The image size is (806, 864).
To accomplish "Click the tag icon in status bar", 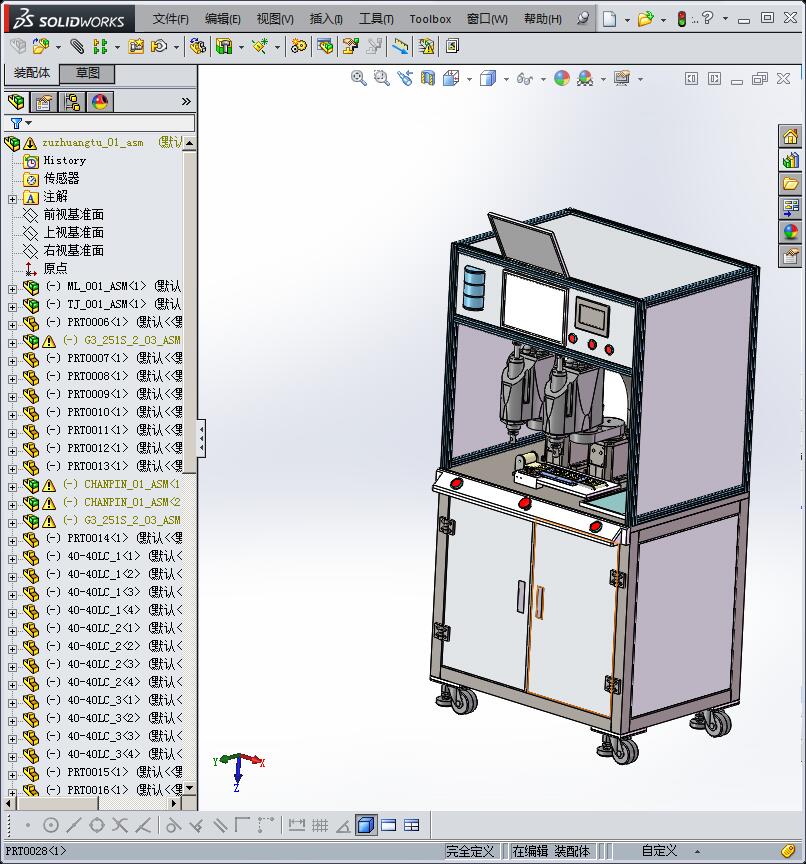I will point(788,851).
